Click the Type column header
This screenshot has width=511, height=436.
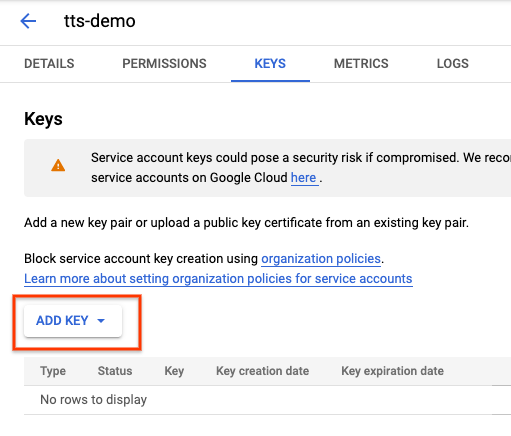(53, 371)
